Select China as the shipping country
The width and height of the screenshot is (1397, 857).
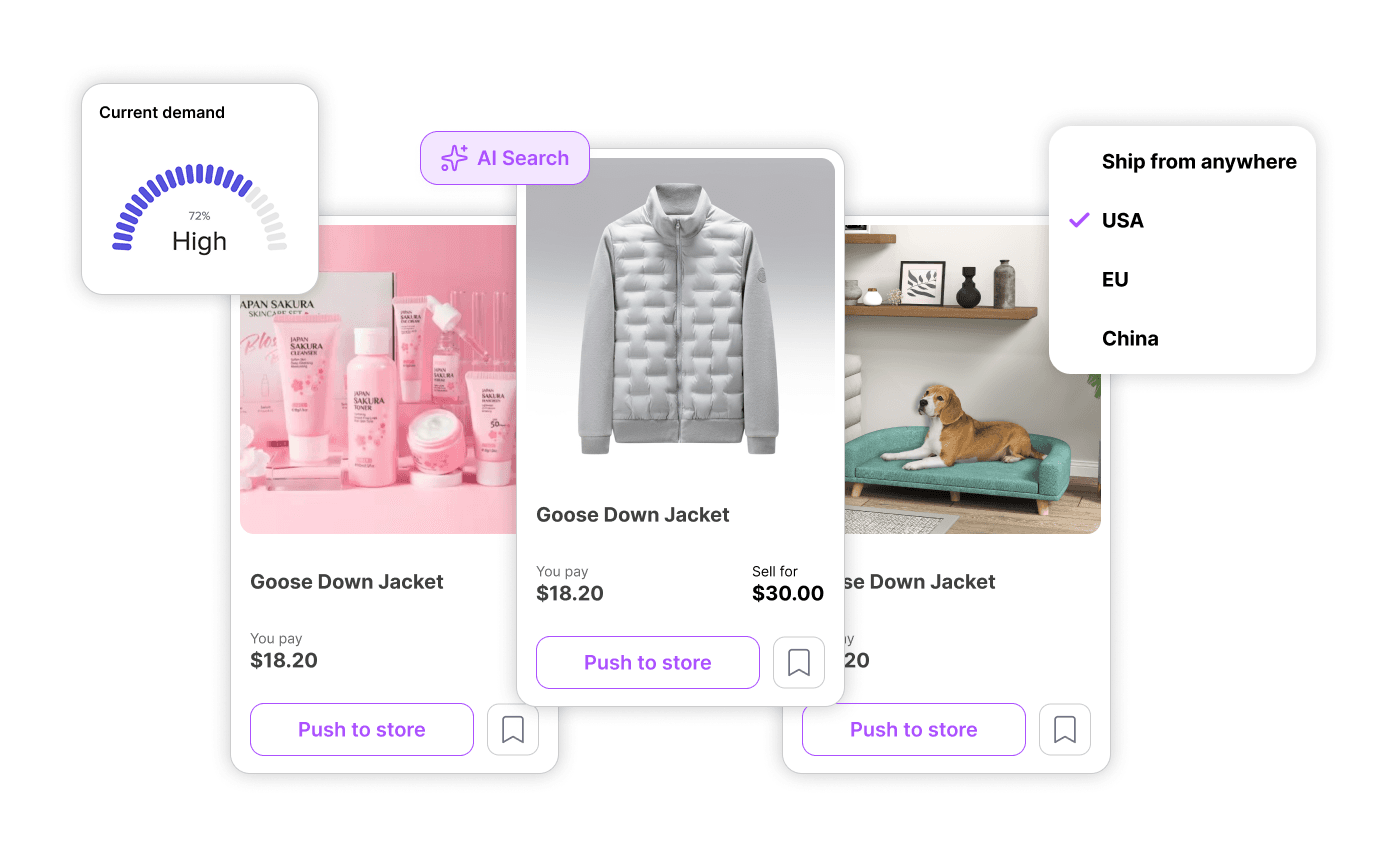coord(1130,338)
